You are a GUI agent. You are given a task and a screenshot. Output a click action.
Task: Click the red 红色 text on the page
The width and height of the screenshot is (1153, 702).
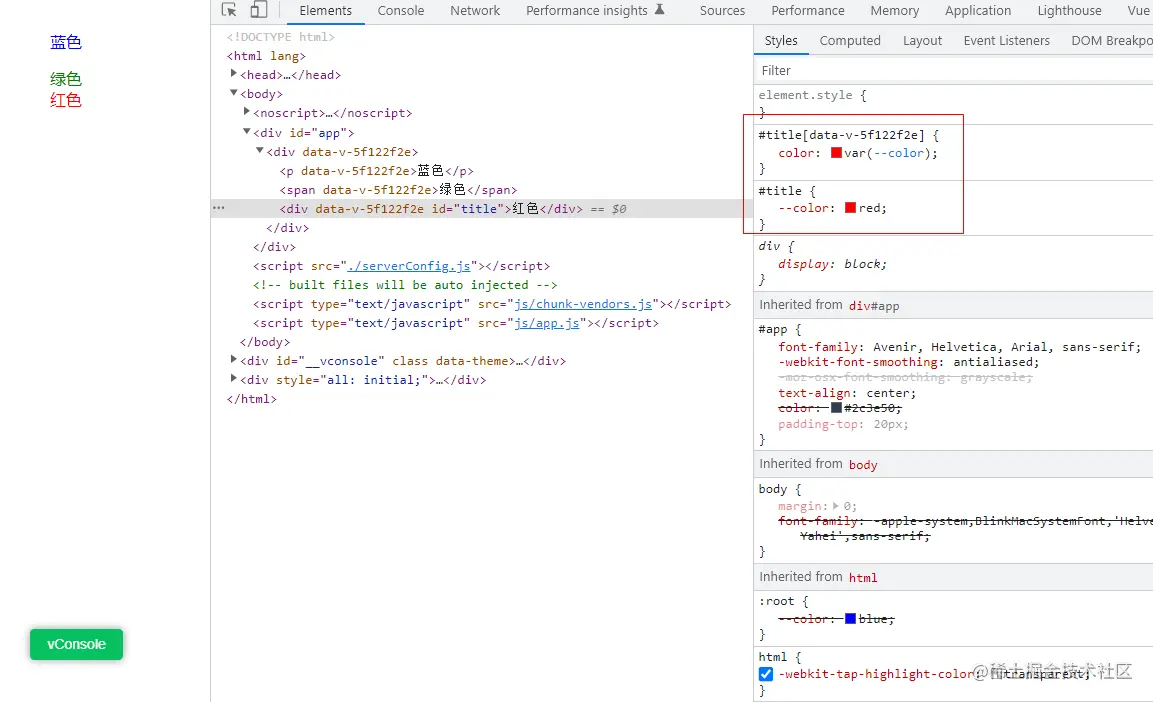point(65,100)
